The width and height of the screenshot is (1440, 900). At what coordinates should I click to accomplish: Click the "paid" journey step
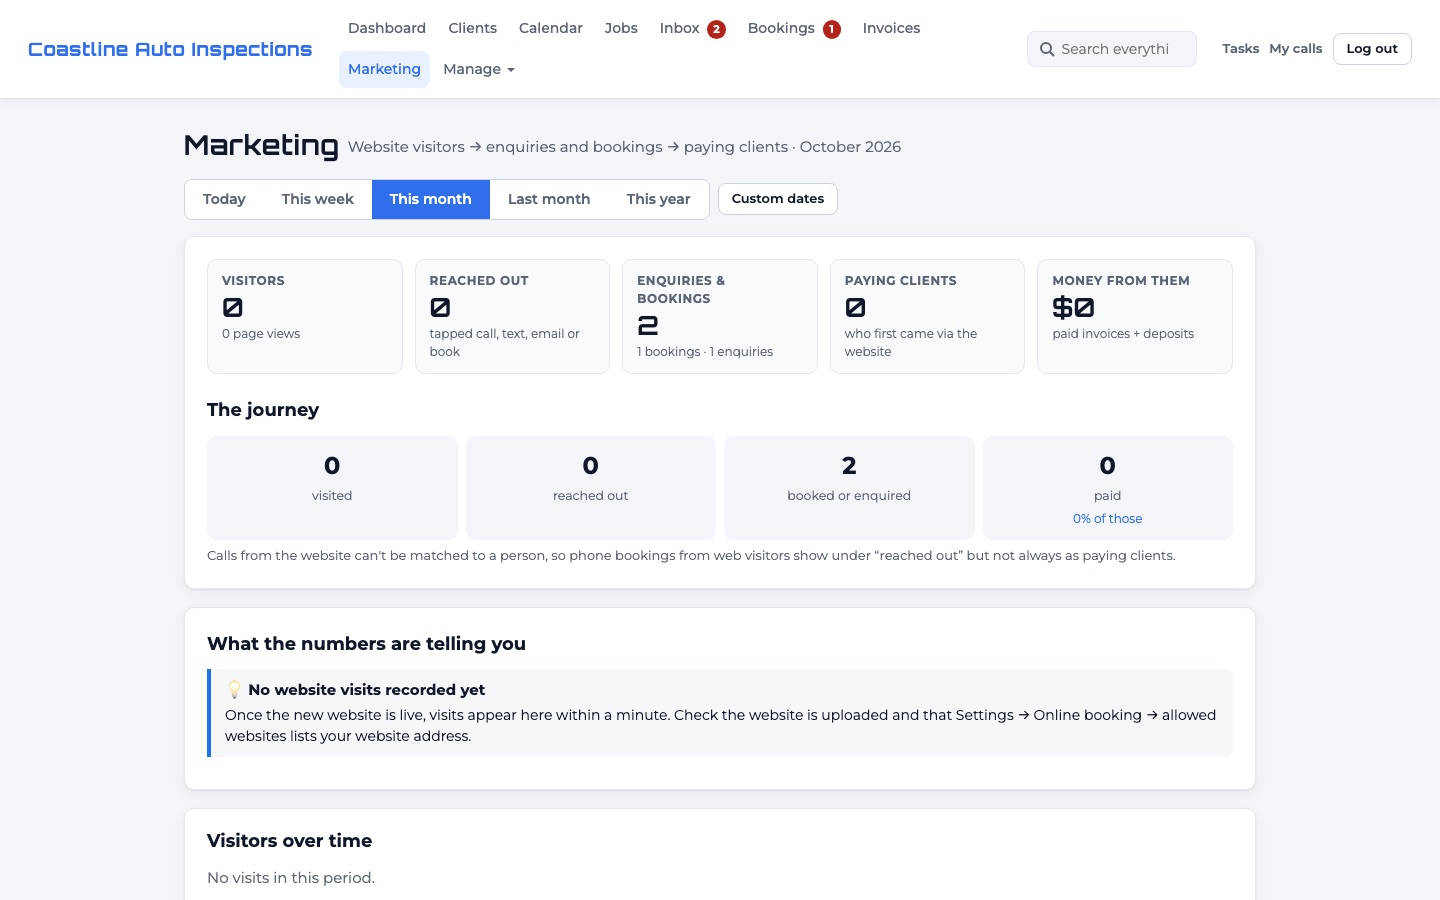tap(1108, 488)
